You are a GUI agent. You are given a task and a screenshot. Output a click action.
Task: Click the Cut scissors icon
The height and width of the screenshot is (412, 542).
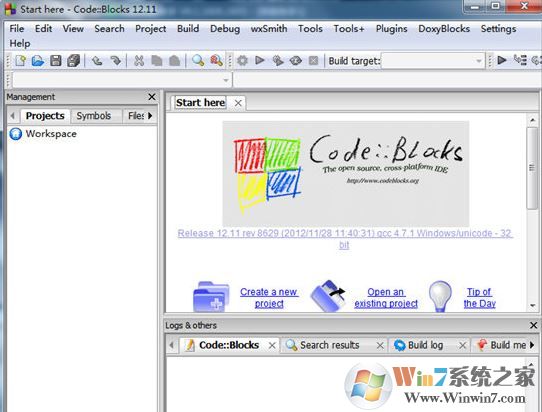(139, 61)
